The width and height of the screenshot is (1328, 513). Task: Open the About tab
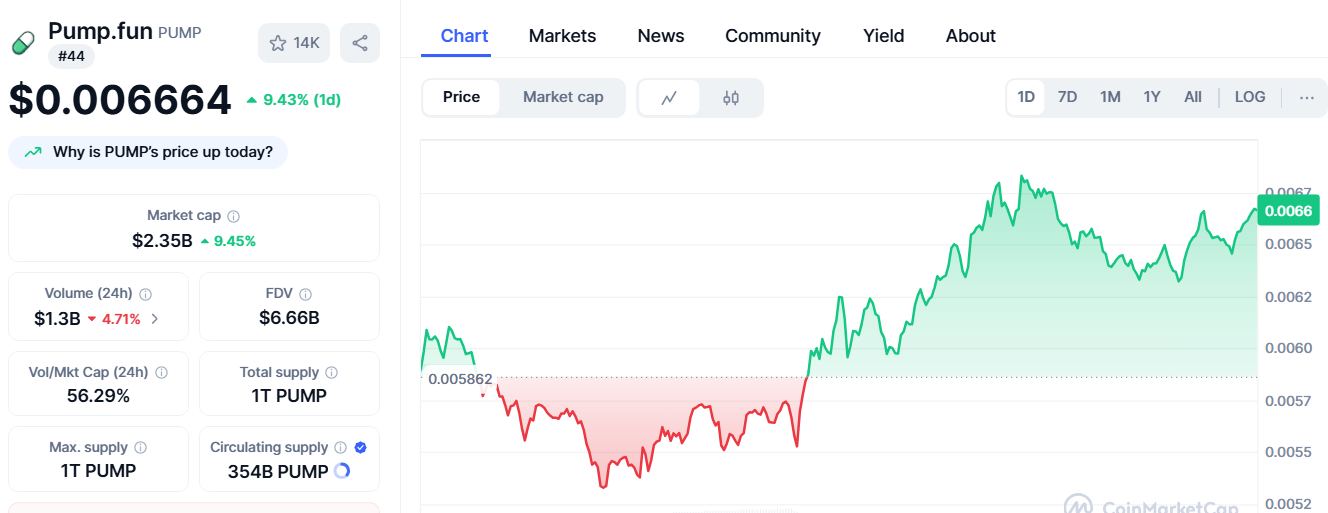click(971, 36)
